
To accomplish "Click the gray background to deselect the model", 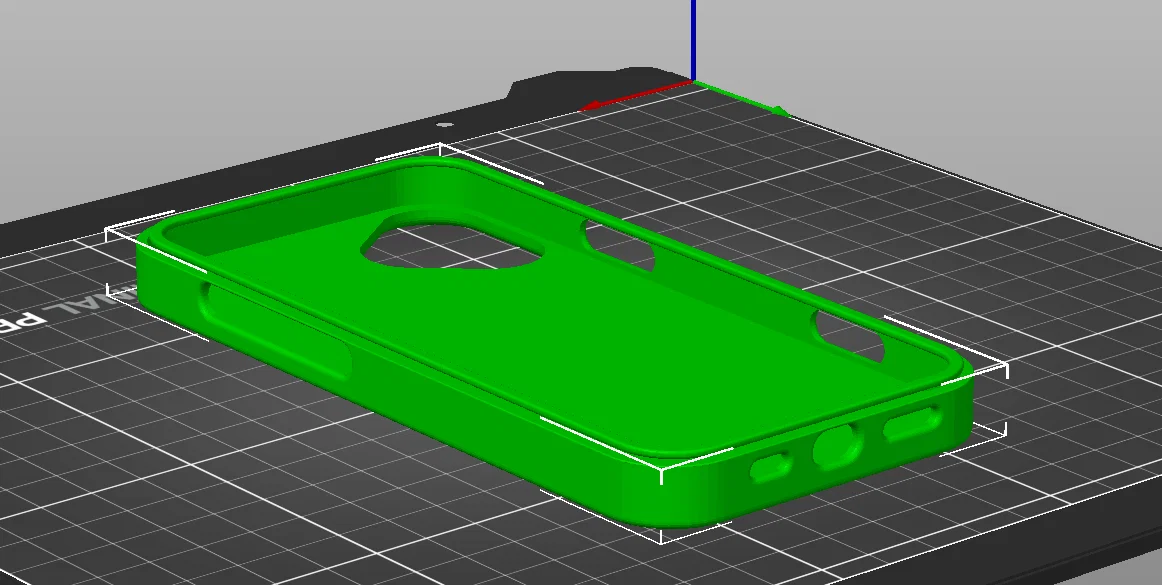I will tap(150, 60).
